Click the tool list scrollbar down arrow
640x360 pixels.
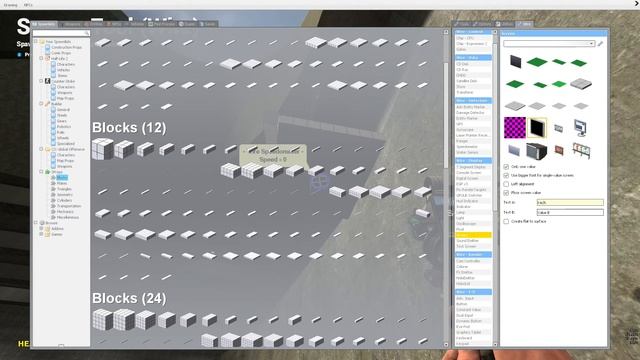click(x=495, y=344)
